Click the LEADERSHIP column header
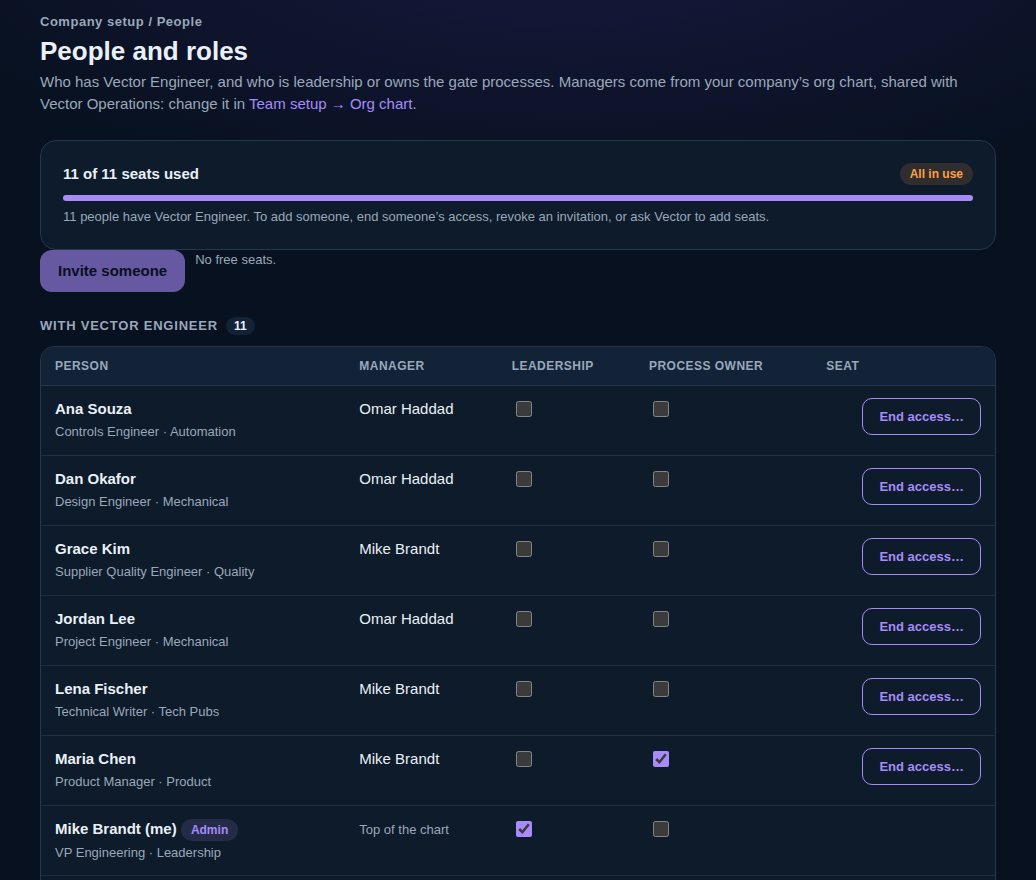 (x=552, y=366)
